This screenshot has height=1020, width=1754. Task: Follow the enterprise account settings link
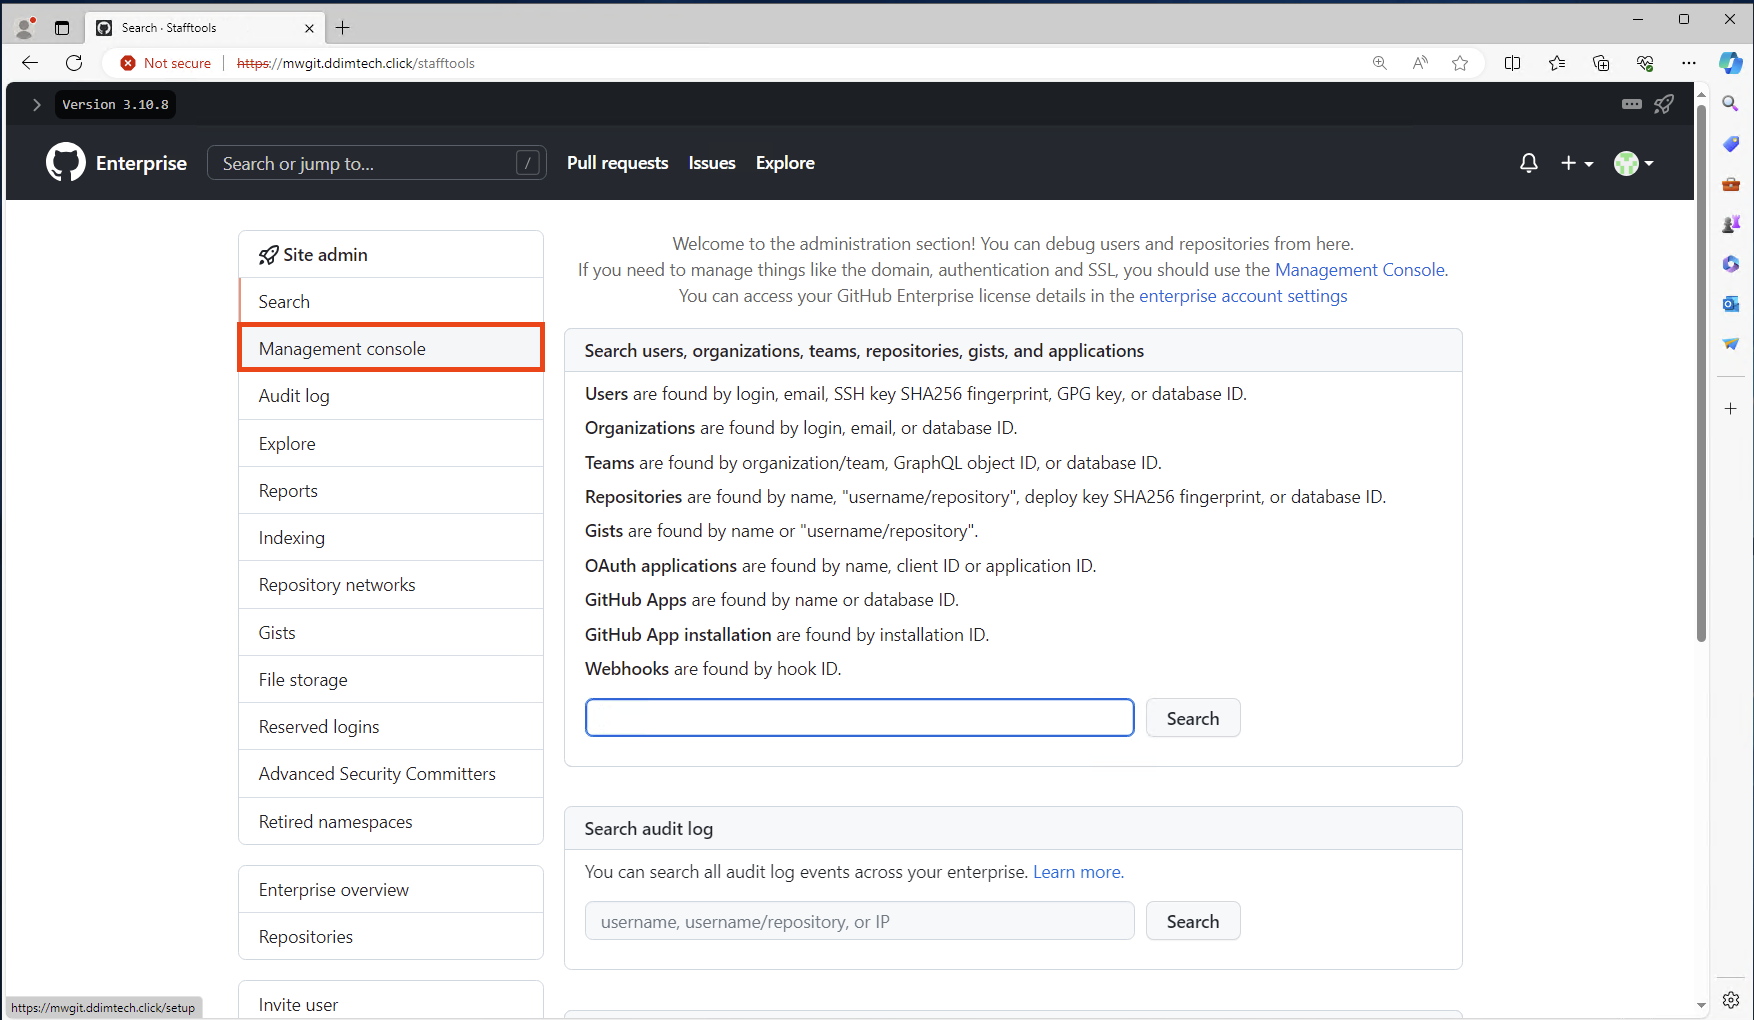pos(1243,295)
